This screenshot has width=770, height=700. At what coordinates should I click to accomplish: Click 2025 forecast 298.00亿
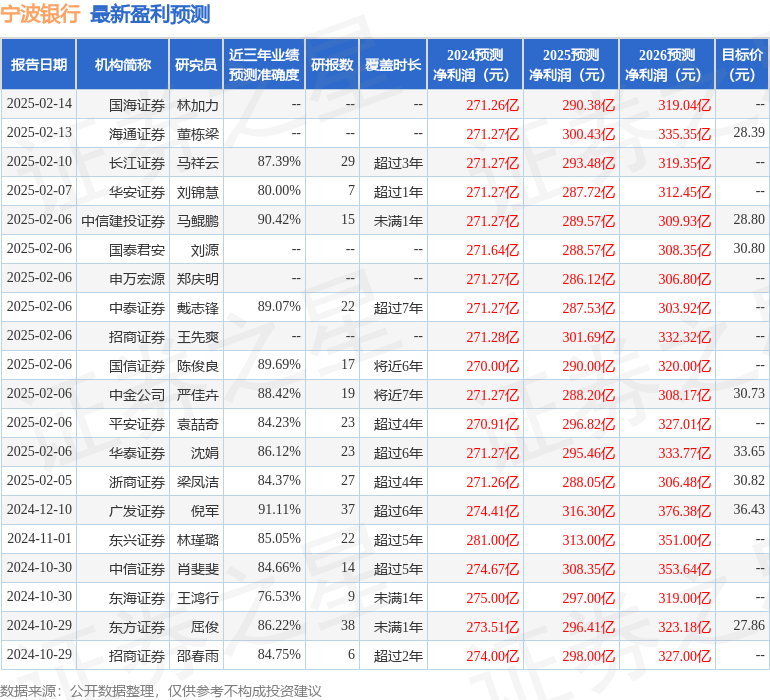coord(588,656)
